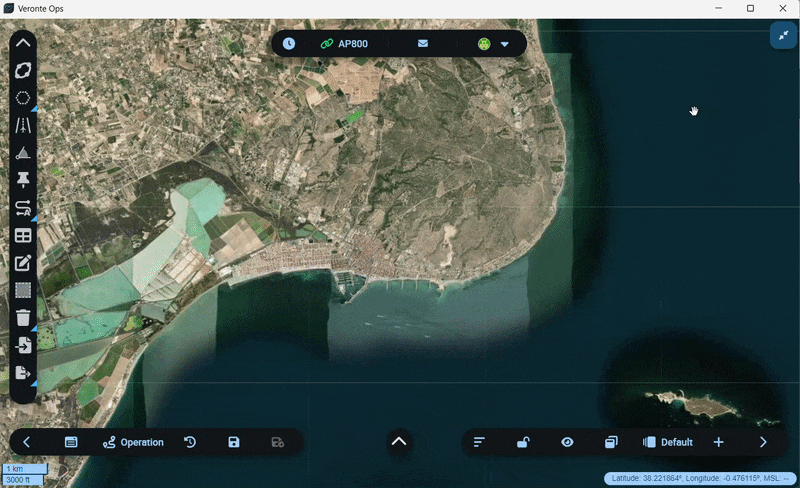Add a new workspace with plus button
This screenshot has width=800, height=488.
718,442
